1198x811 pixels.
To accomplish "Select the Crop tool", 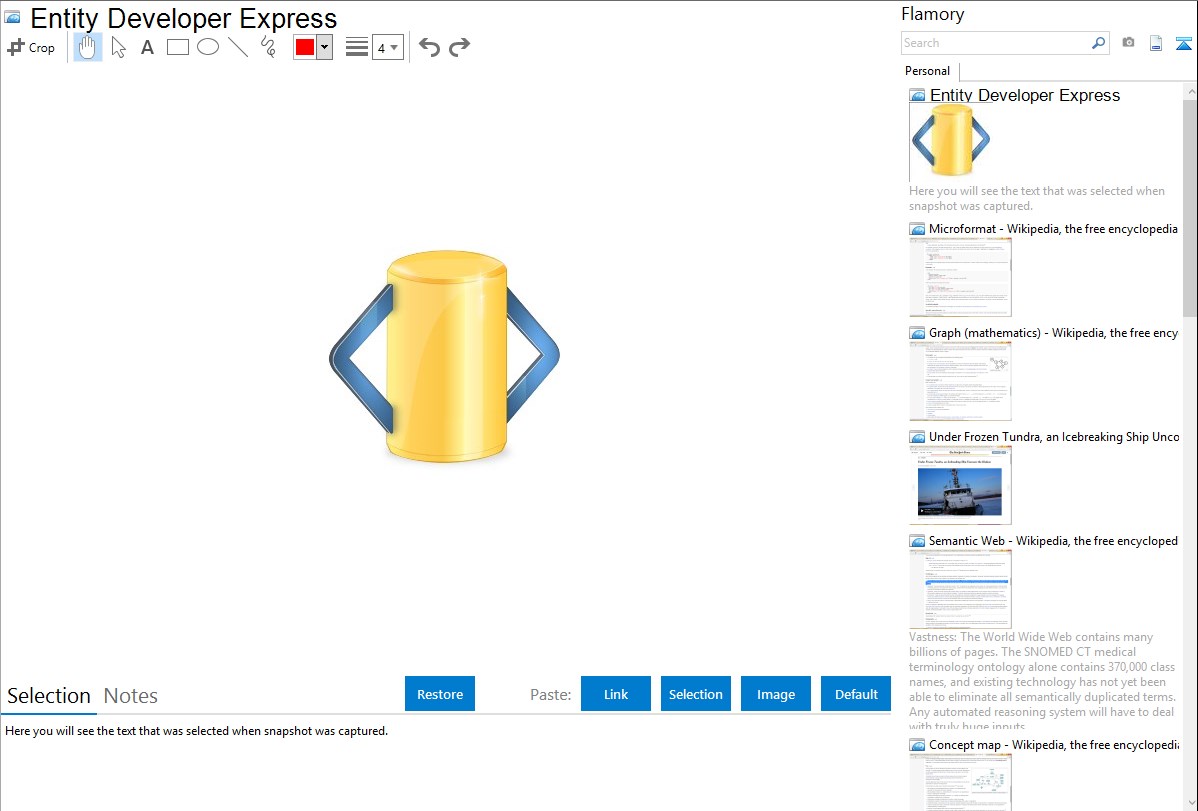I will (x=31, y=47).
